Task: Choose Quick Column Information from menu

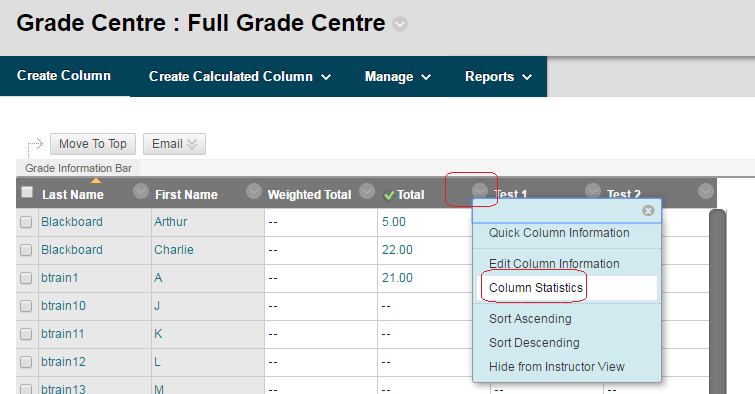Action: (x=559, y=233)
